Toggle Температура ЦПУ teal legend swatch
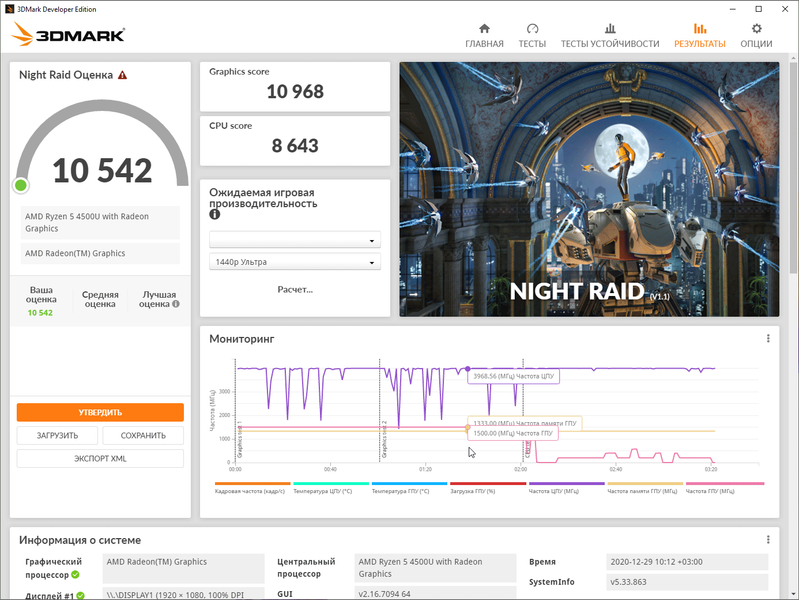Screen dimensions: 799x600 (331, 483)
